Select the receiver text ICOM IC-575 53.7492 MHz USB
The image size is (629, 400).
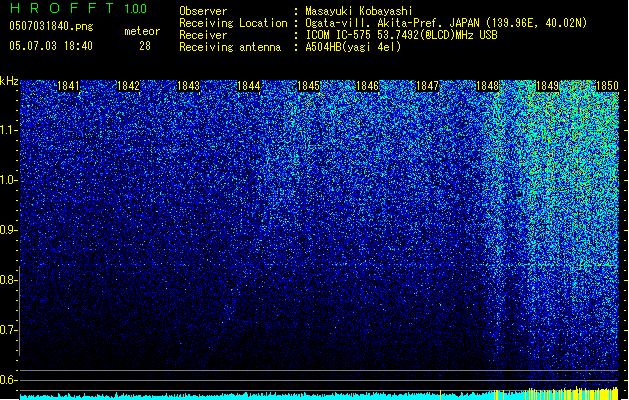(401, 35)
